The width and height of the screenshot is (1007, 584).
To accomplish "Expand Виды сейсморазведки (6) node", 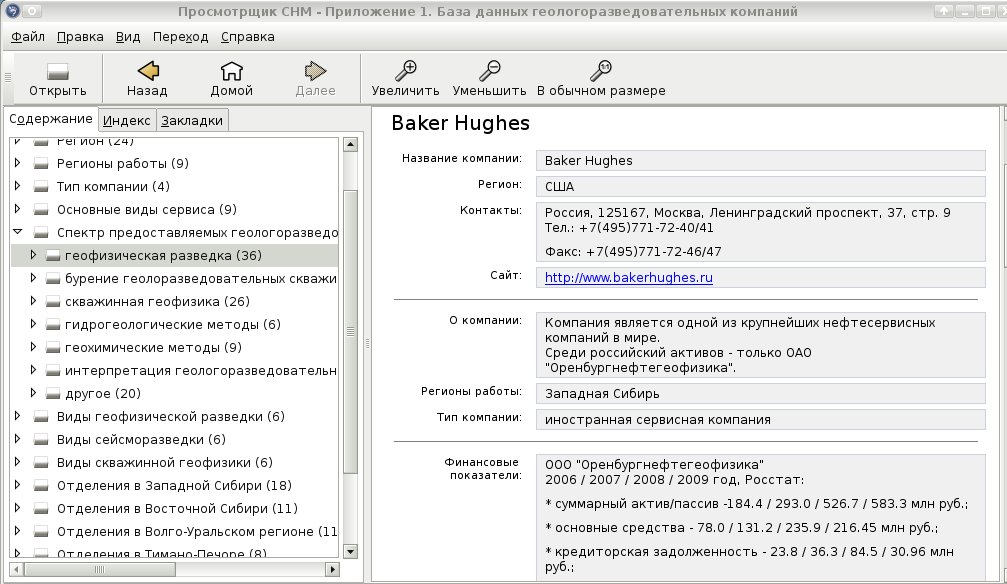I will (x=17, y=439).
